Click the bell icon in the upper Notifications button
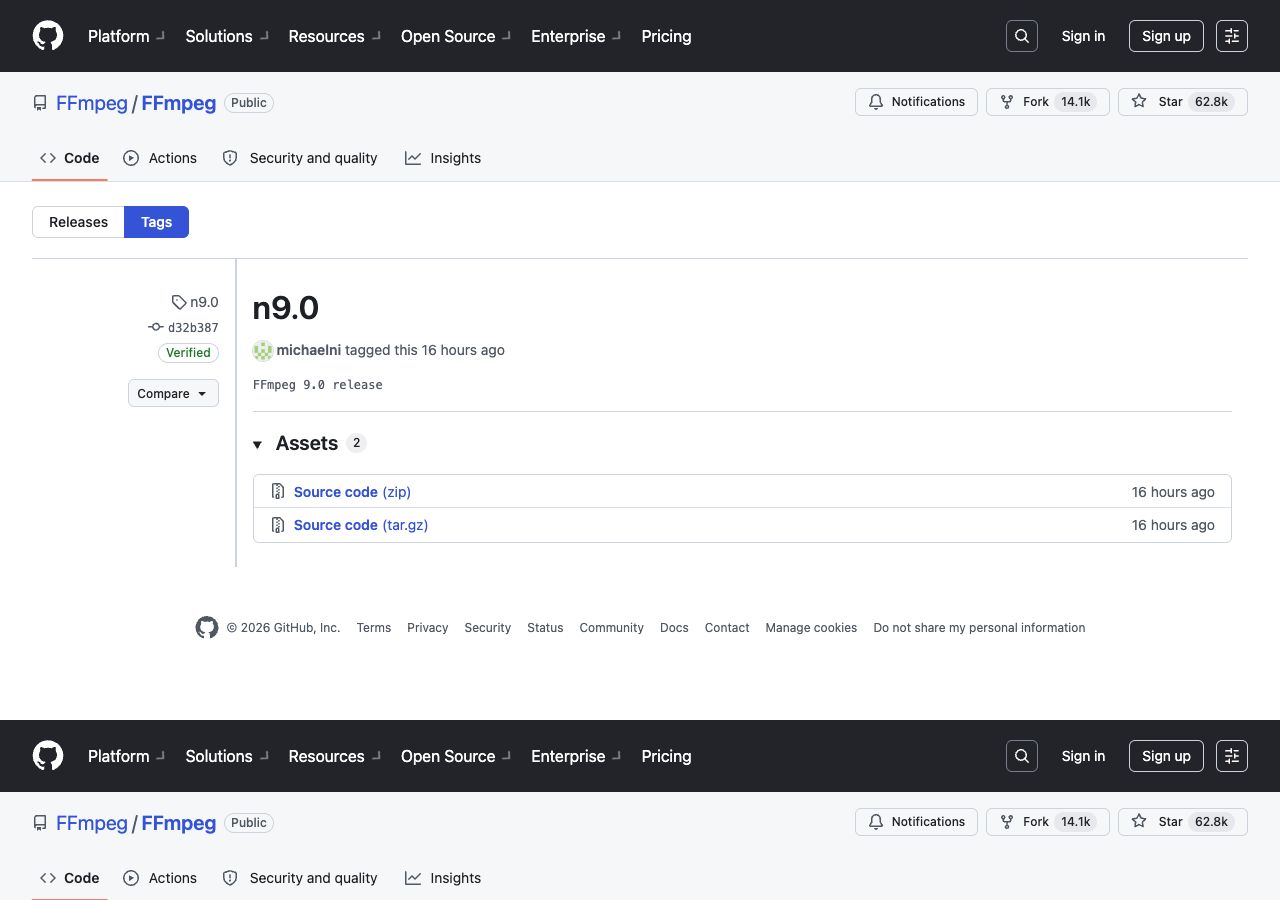This screenshot has height=900, width=1280. click(876, 102)
